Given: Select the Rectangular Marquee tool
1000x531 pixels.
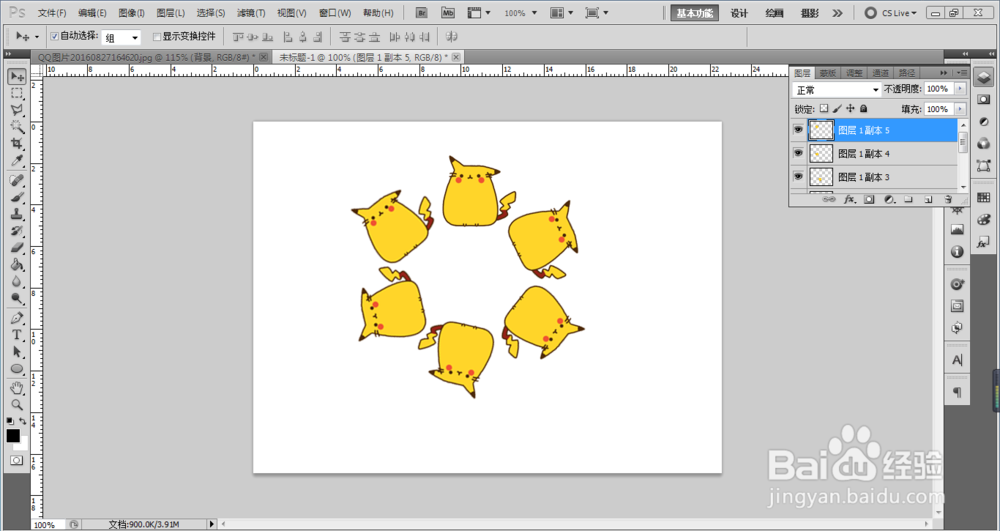Looking at the screenshot, I should (x=17, y=93).
